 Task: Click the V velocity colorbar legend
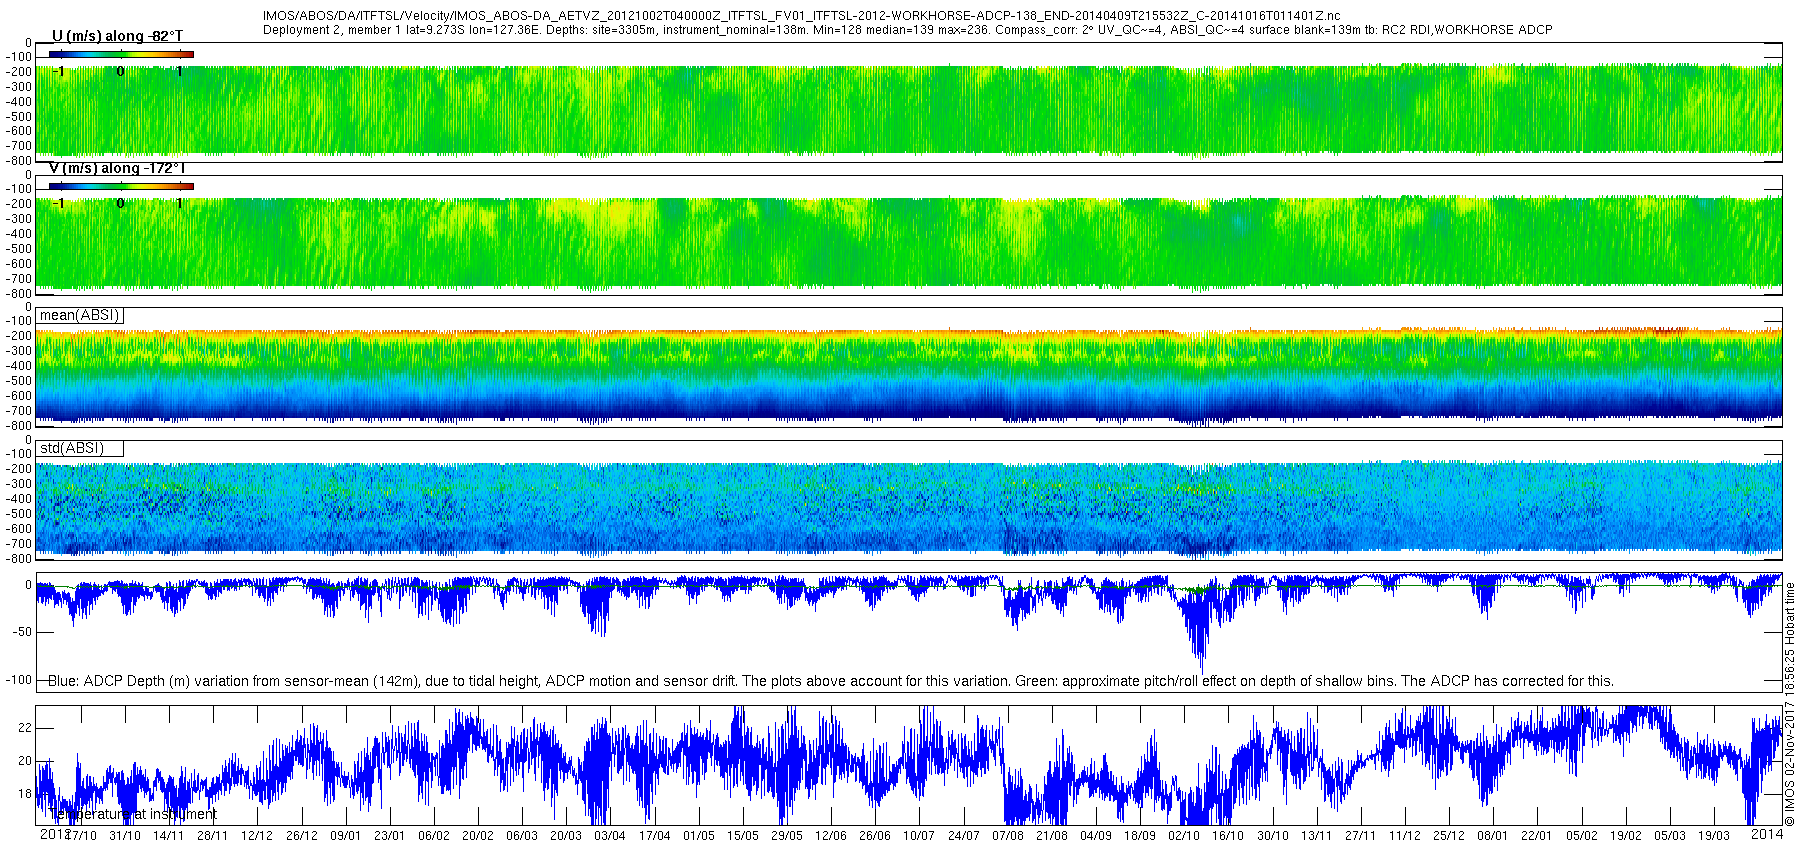[x=121, y=186]
